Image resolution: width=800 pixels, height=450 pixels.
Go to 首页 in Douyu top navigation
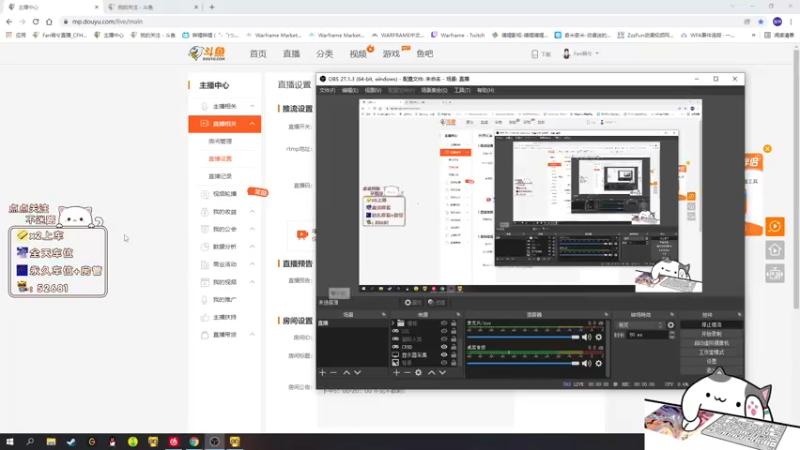pyautogui.click(x=258, y=54)
